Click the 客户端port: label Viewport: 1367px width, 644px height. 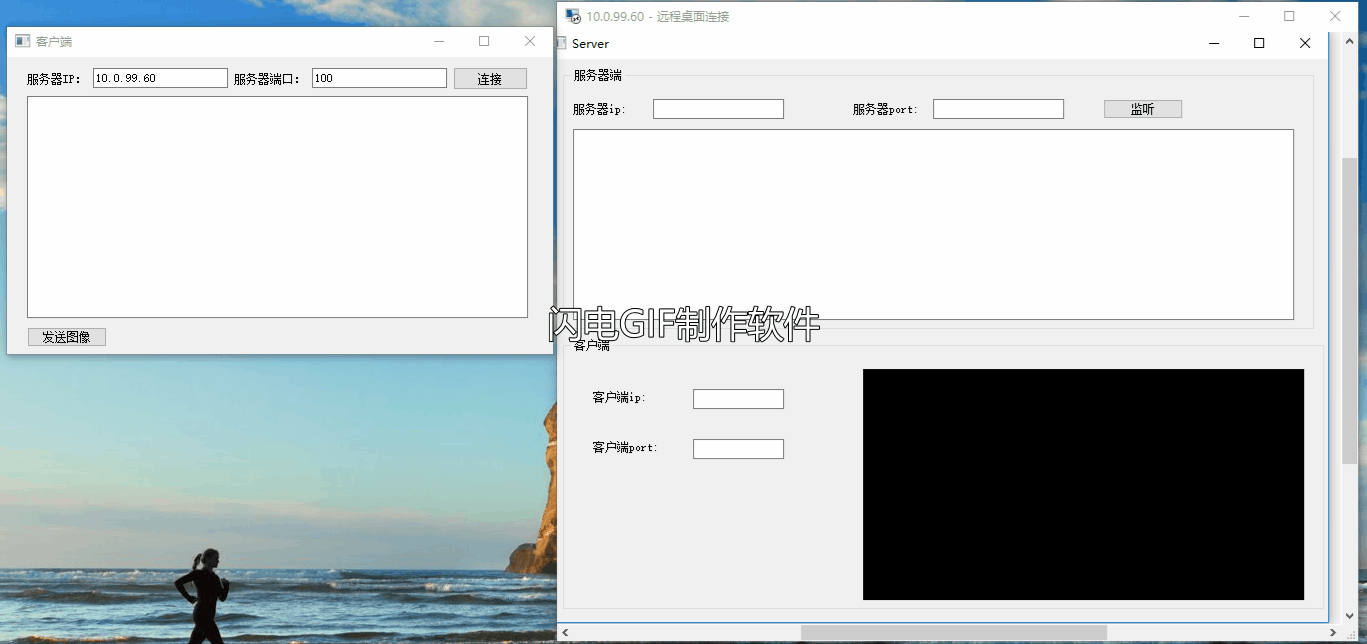click(x=625, y=448)
